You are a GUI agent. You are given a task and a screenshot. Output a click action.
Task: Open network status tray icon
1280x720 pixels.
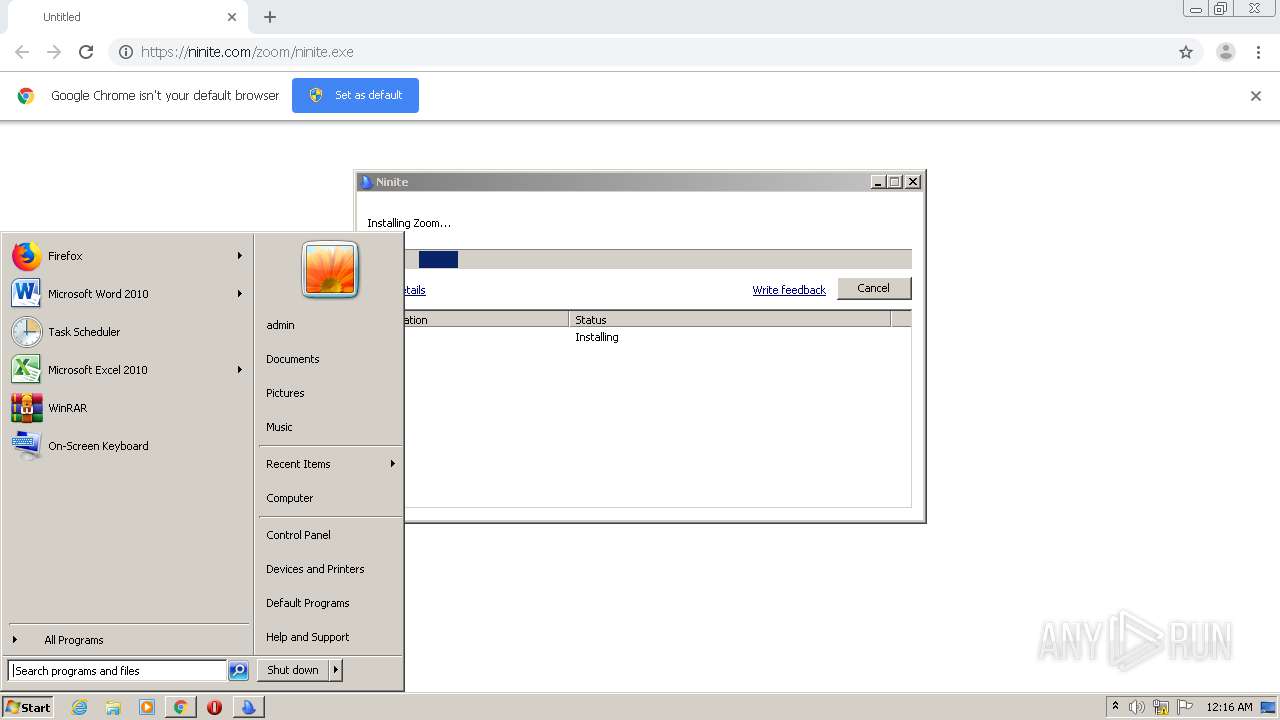(1161, 707)
